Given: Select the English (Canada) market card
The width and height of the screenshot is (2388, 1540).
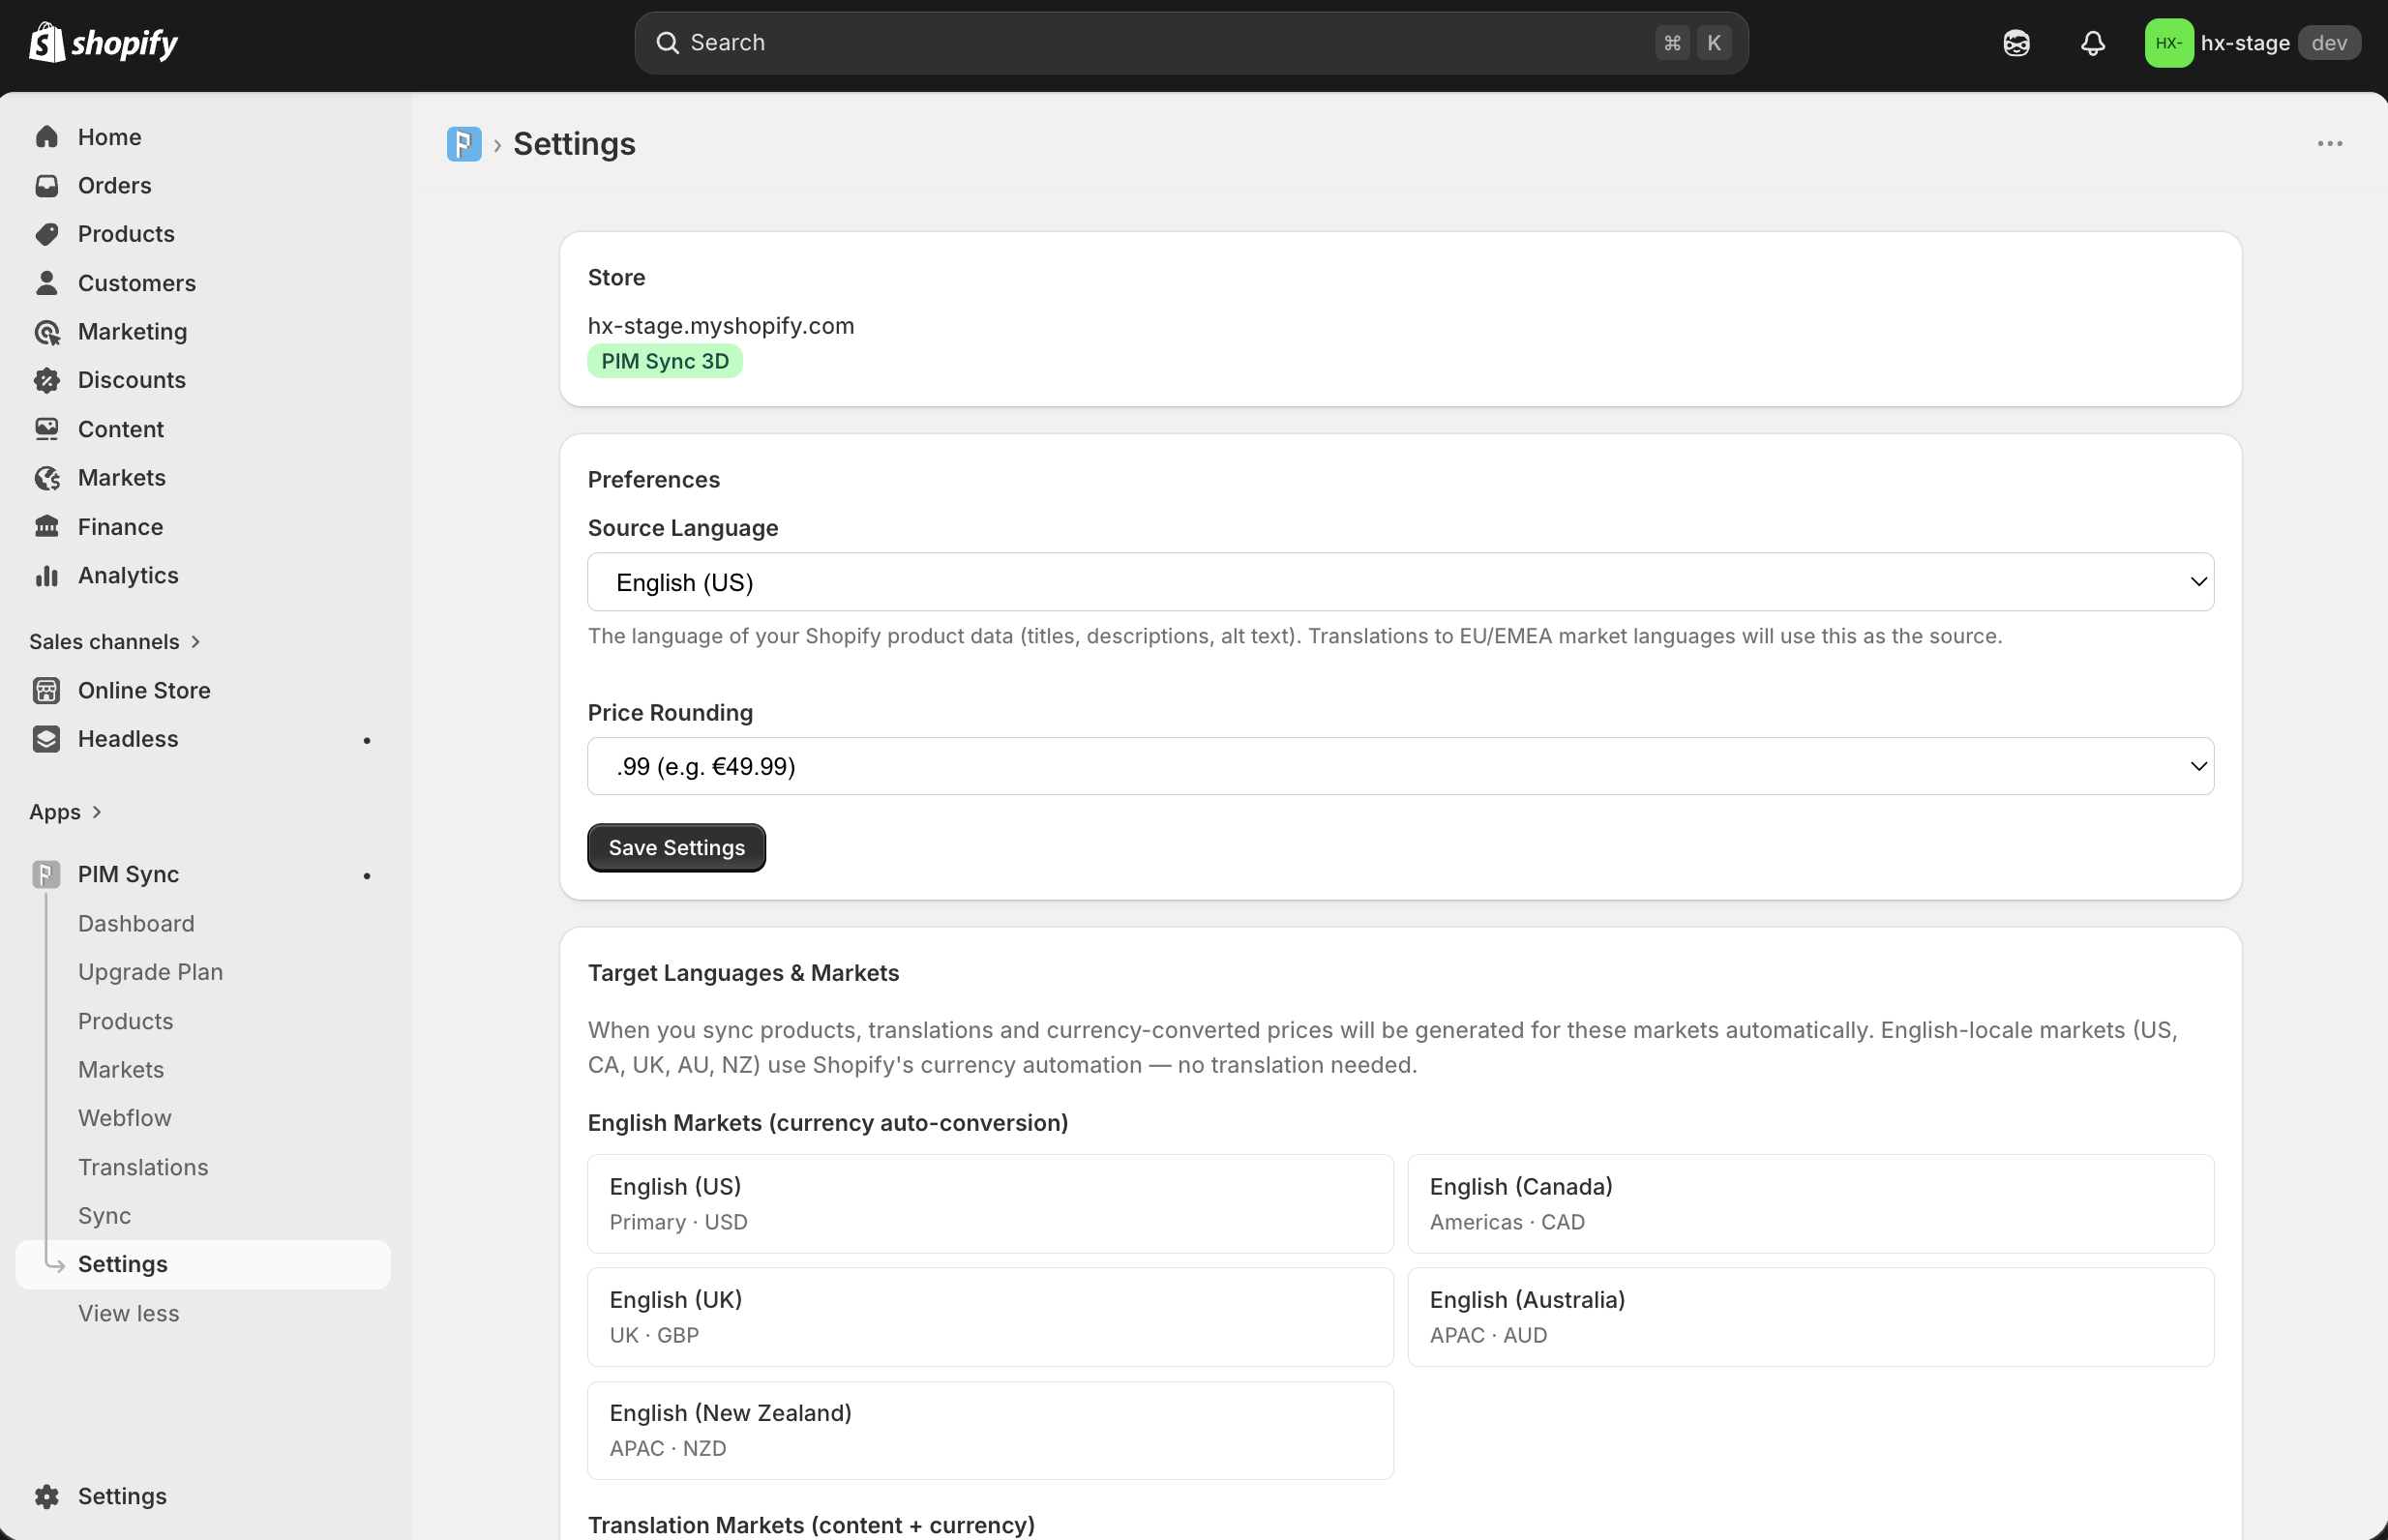Looking at the screenshot, I should coord(1811,1204).
